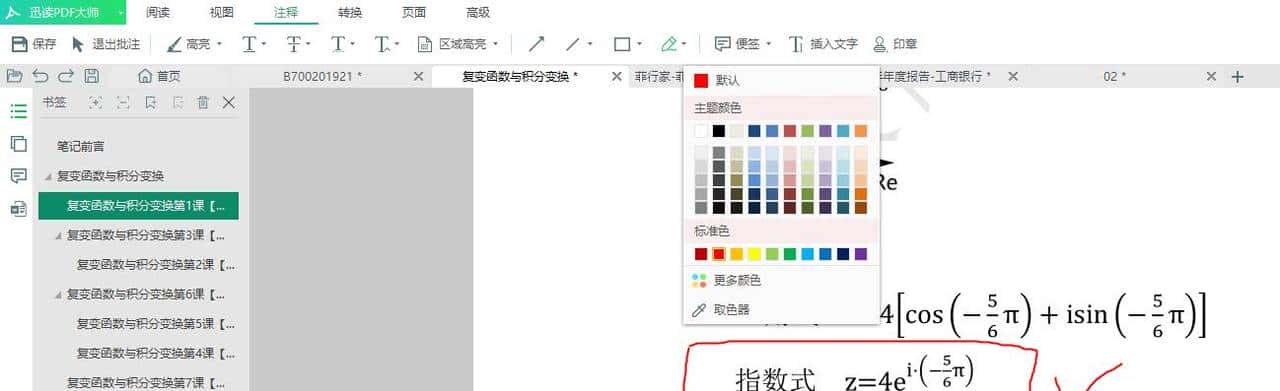Image resolution: width=1280 pixels, height=391 pixels.
Task: Click 退出批注 to exit annotation mode
Action: (x=105, y=44)
